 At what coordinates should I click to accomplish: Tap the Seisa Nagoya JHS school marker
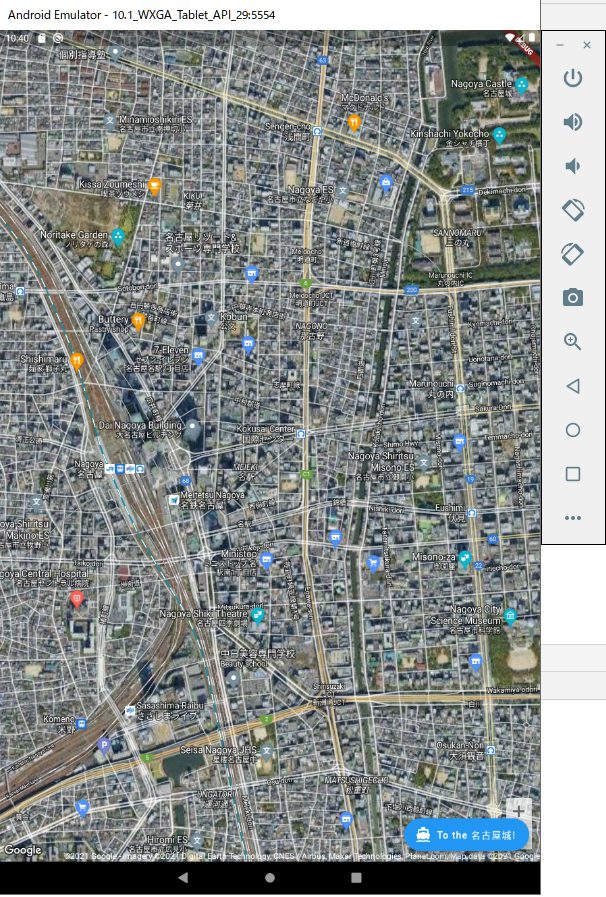coord(266,750)
